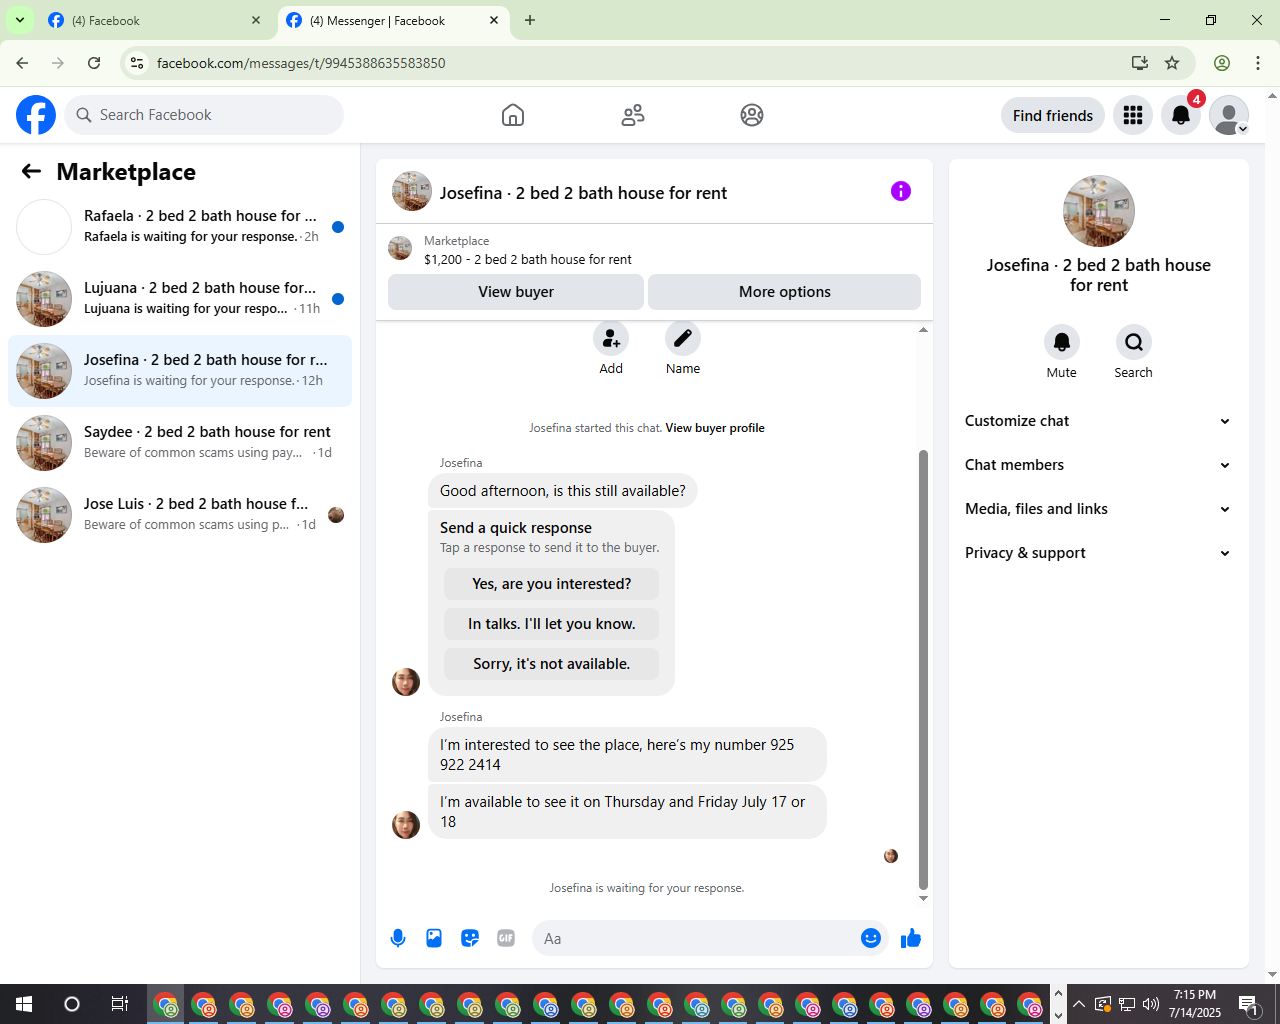Click the browser address bar URL

click(x=301, y=63)
